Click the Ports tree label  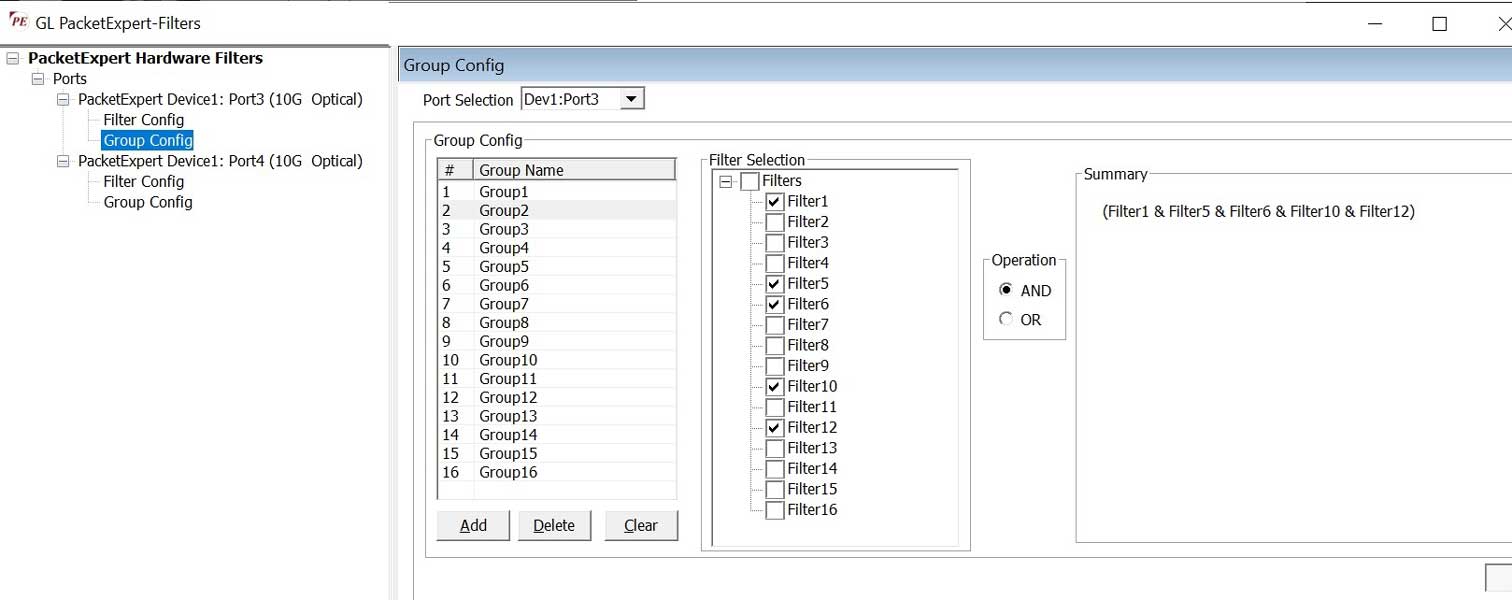(x=70, y=79)
